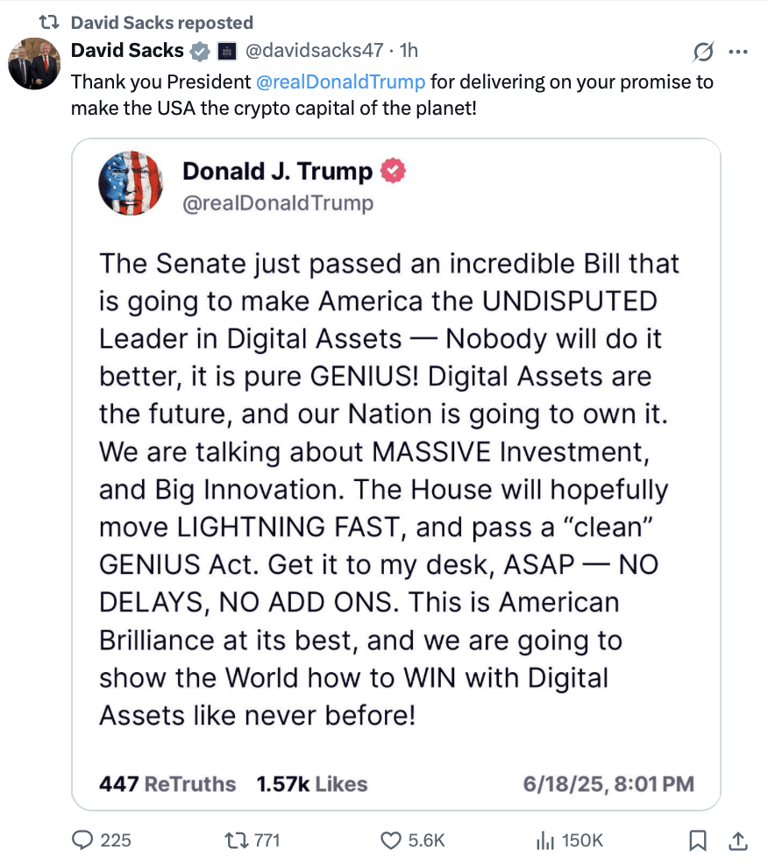The width and height of the screenshot is (768, 864).
Task: Open the Grok slashed-circle icon on the post
Action: click(703, 52)
